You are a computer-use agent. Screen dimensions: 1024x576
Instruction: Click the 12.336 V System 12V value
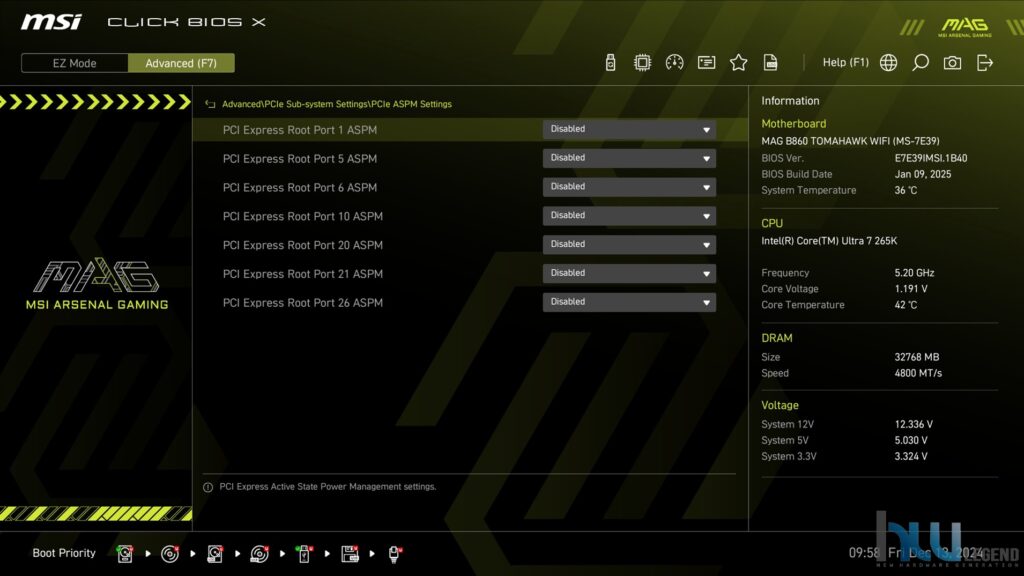coord(914,424)
